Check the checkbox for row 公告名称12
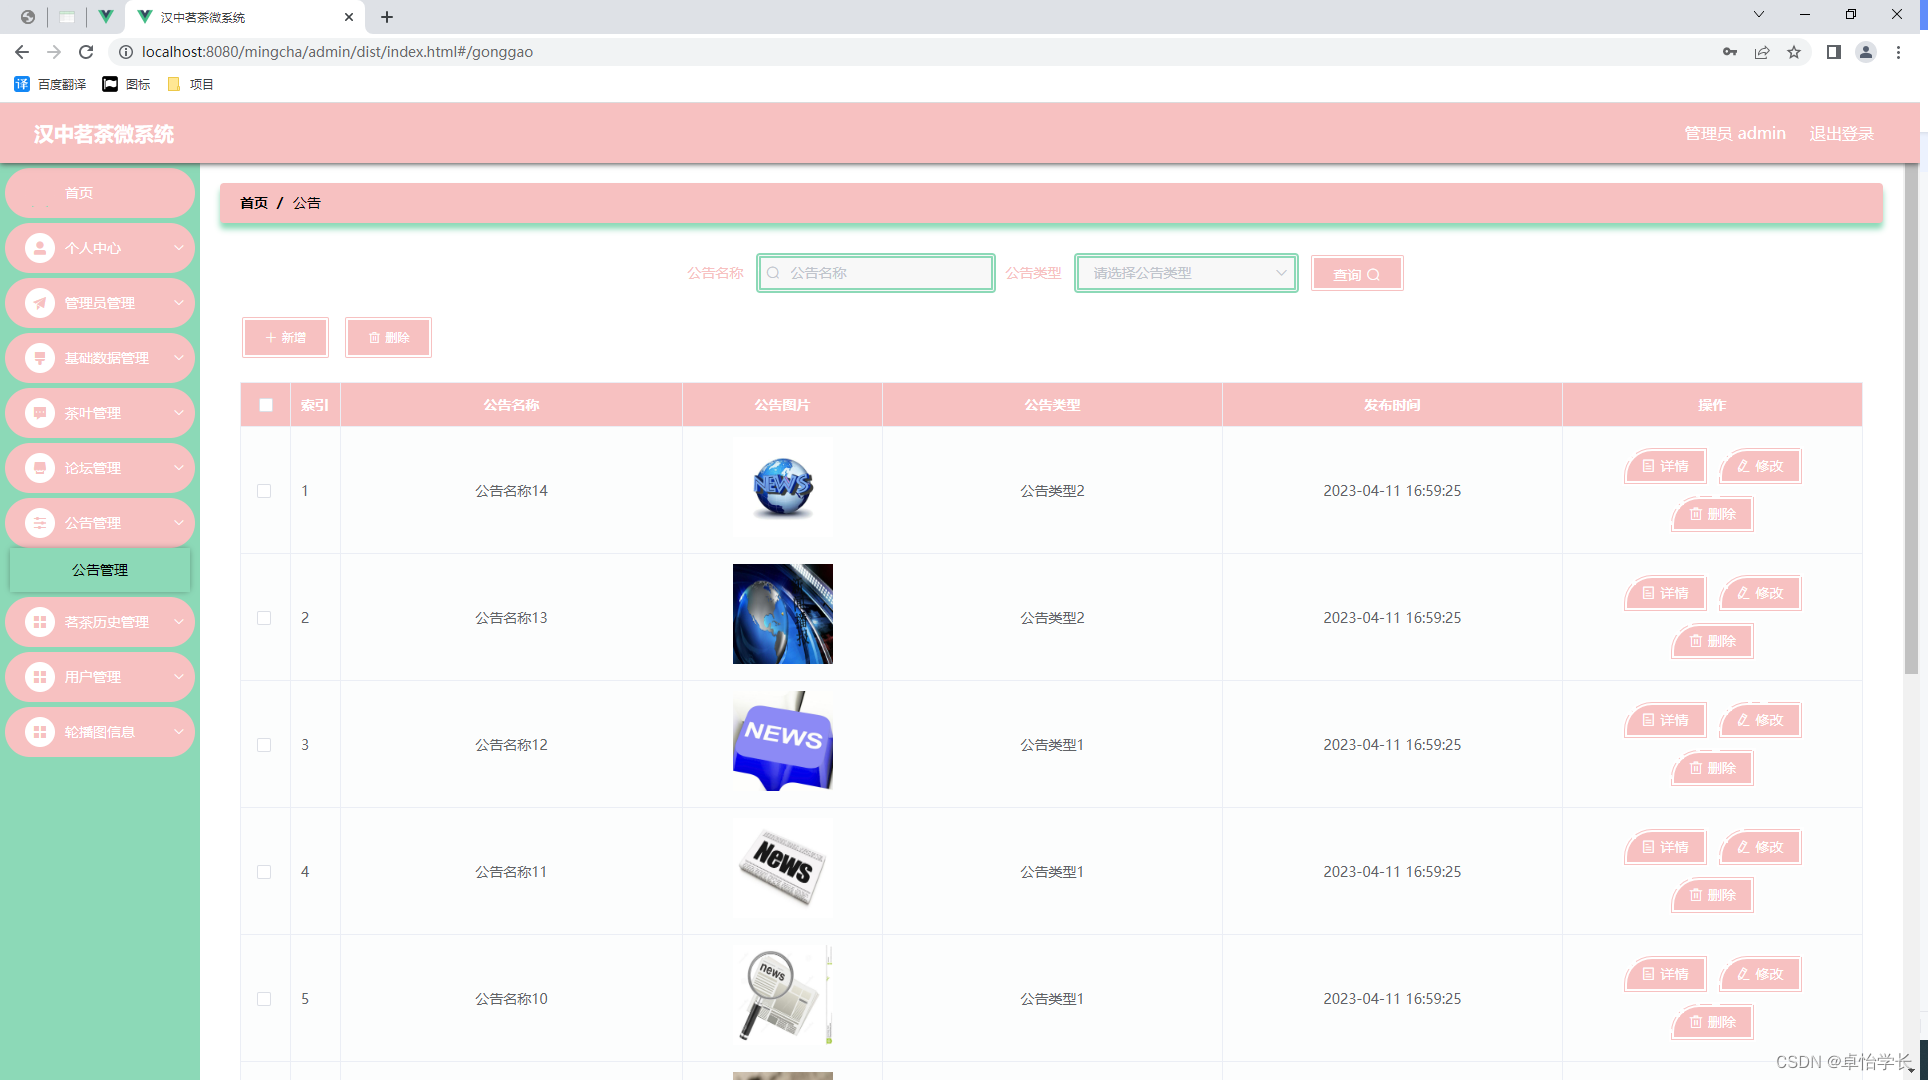The height and width of the screenshot is (1080, 1928). (x=264, y=745)
